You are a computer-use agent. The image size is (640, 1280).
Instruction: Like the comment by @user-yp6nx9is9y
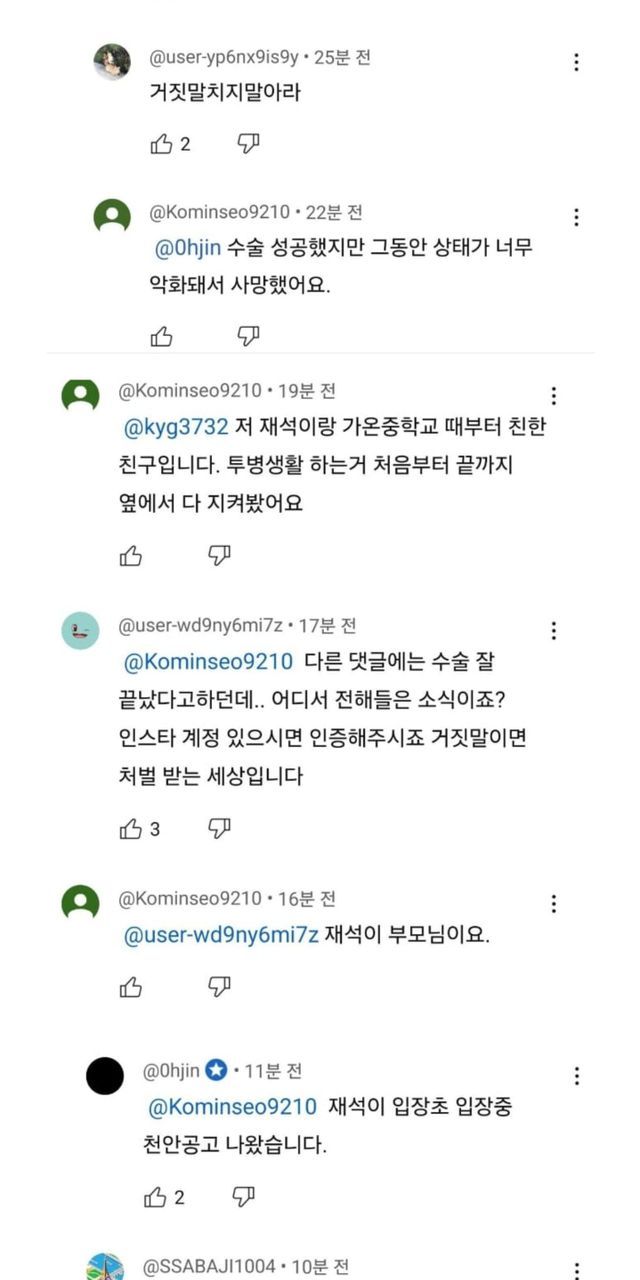pyautogui.click(x=161, y=145)
